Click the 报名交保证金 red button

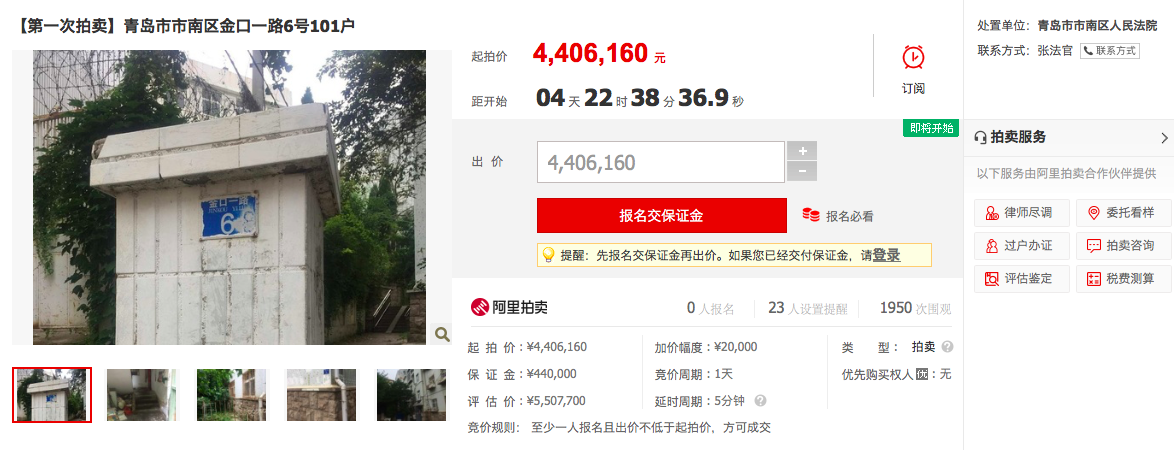(662, 216)
